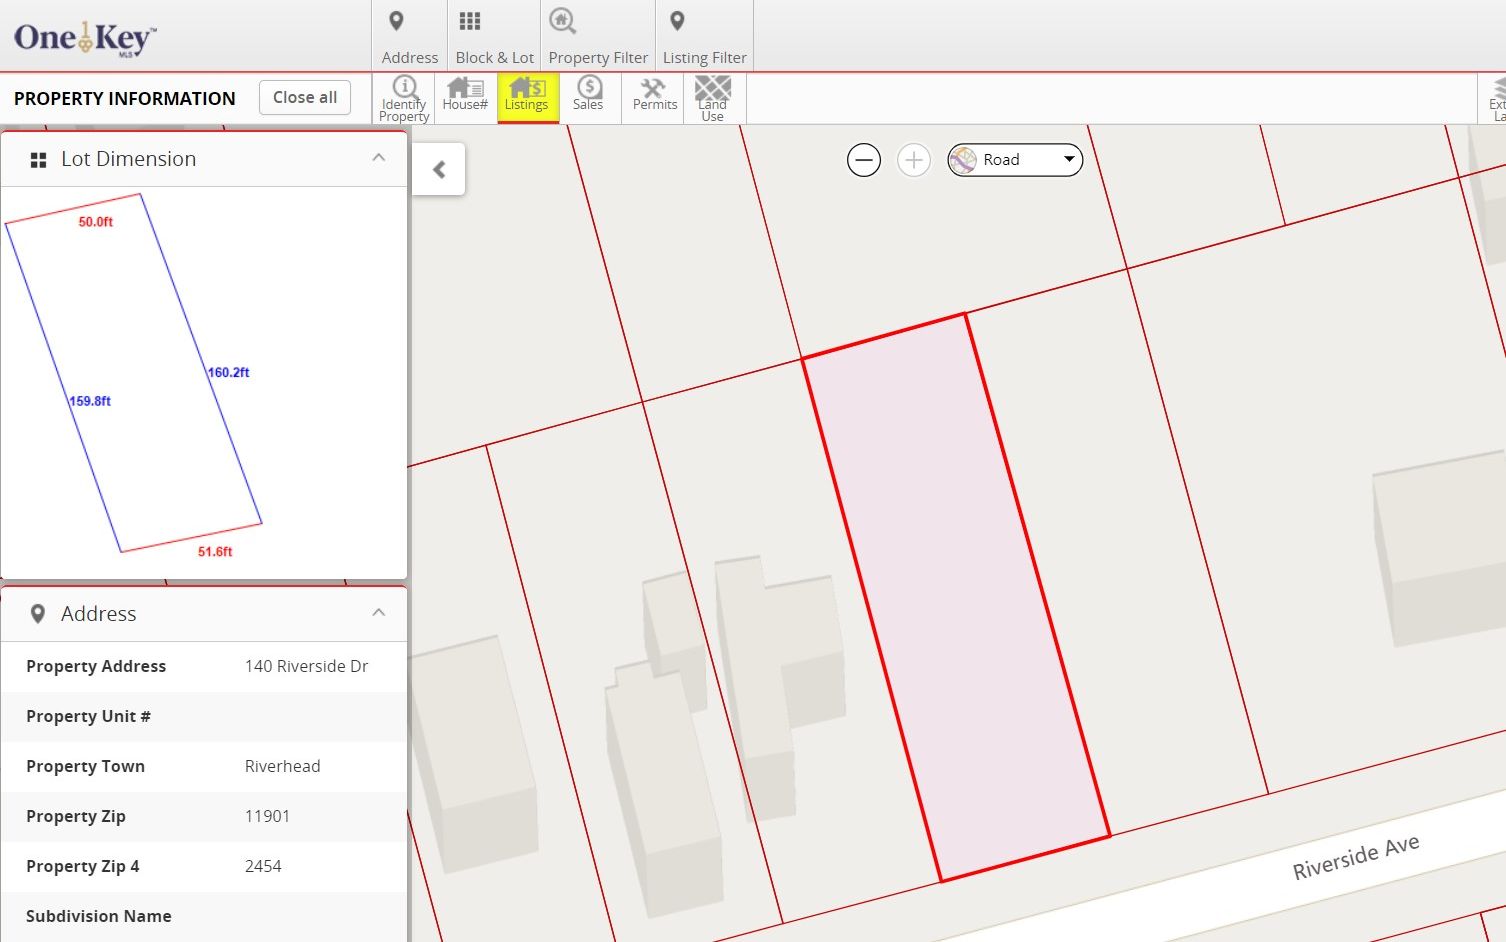Collapse the Address panel section
The height and width of the screenshot is (942, 1506).
(378, 613)
